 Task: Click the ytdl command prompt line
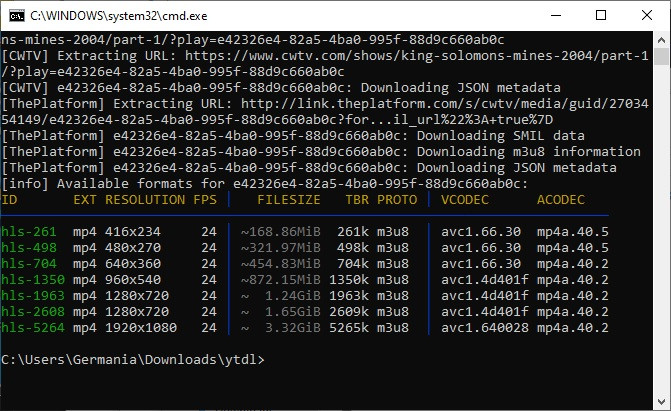[x=133, y=360]
